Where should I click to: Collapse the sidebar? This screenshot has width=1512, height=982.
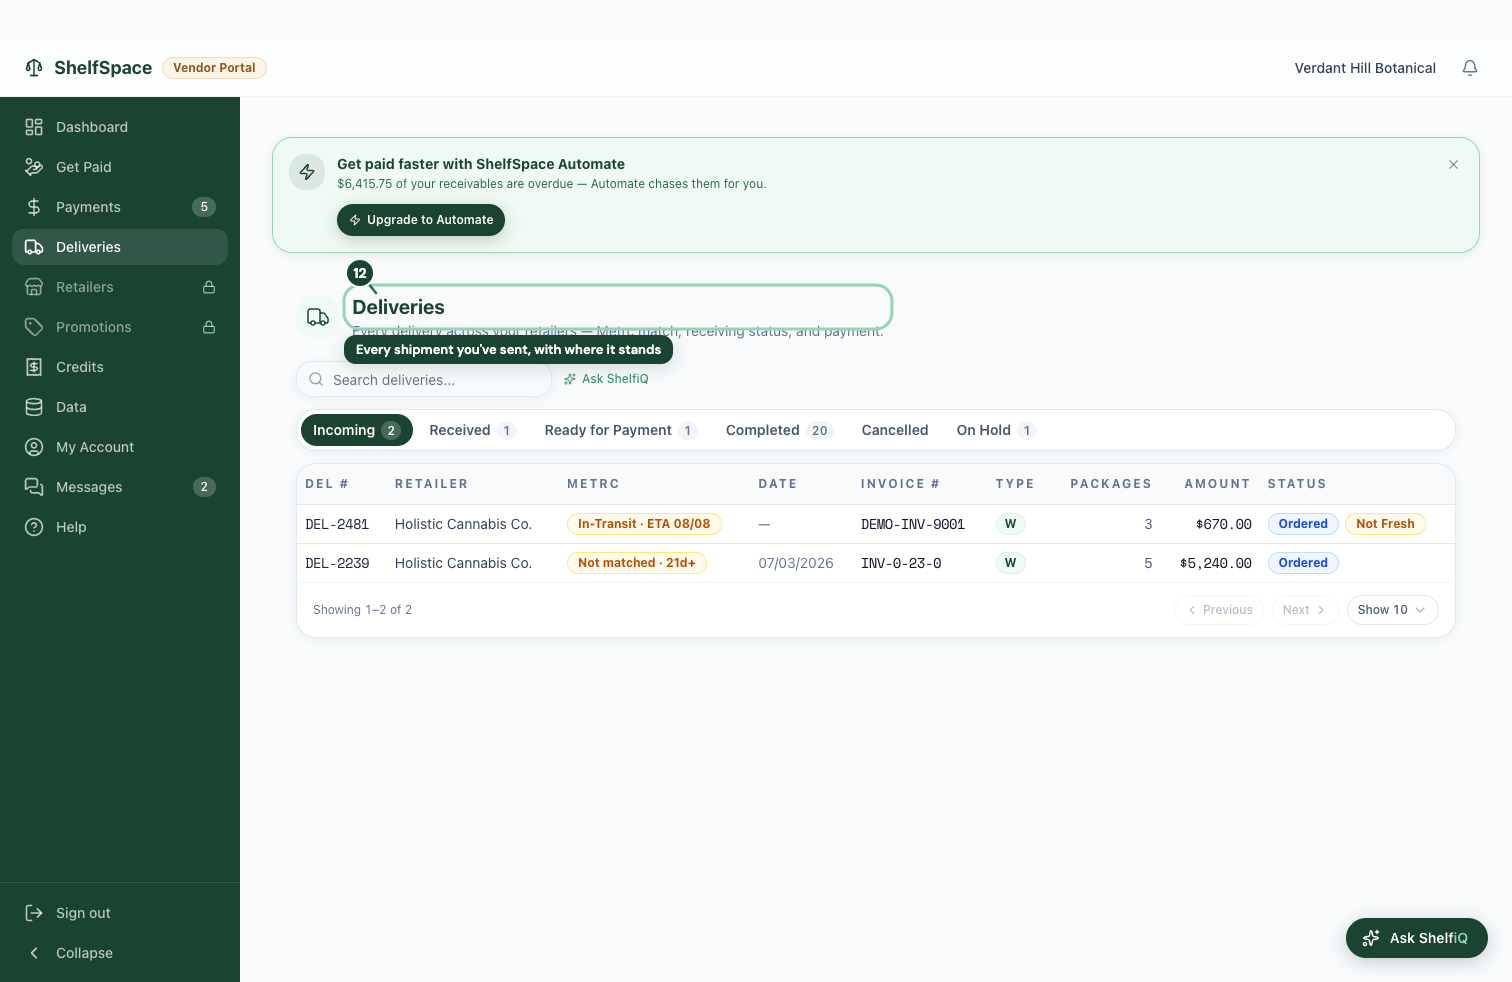click(x=120, y=953)
